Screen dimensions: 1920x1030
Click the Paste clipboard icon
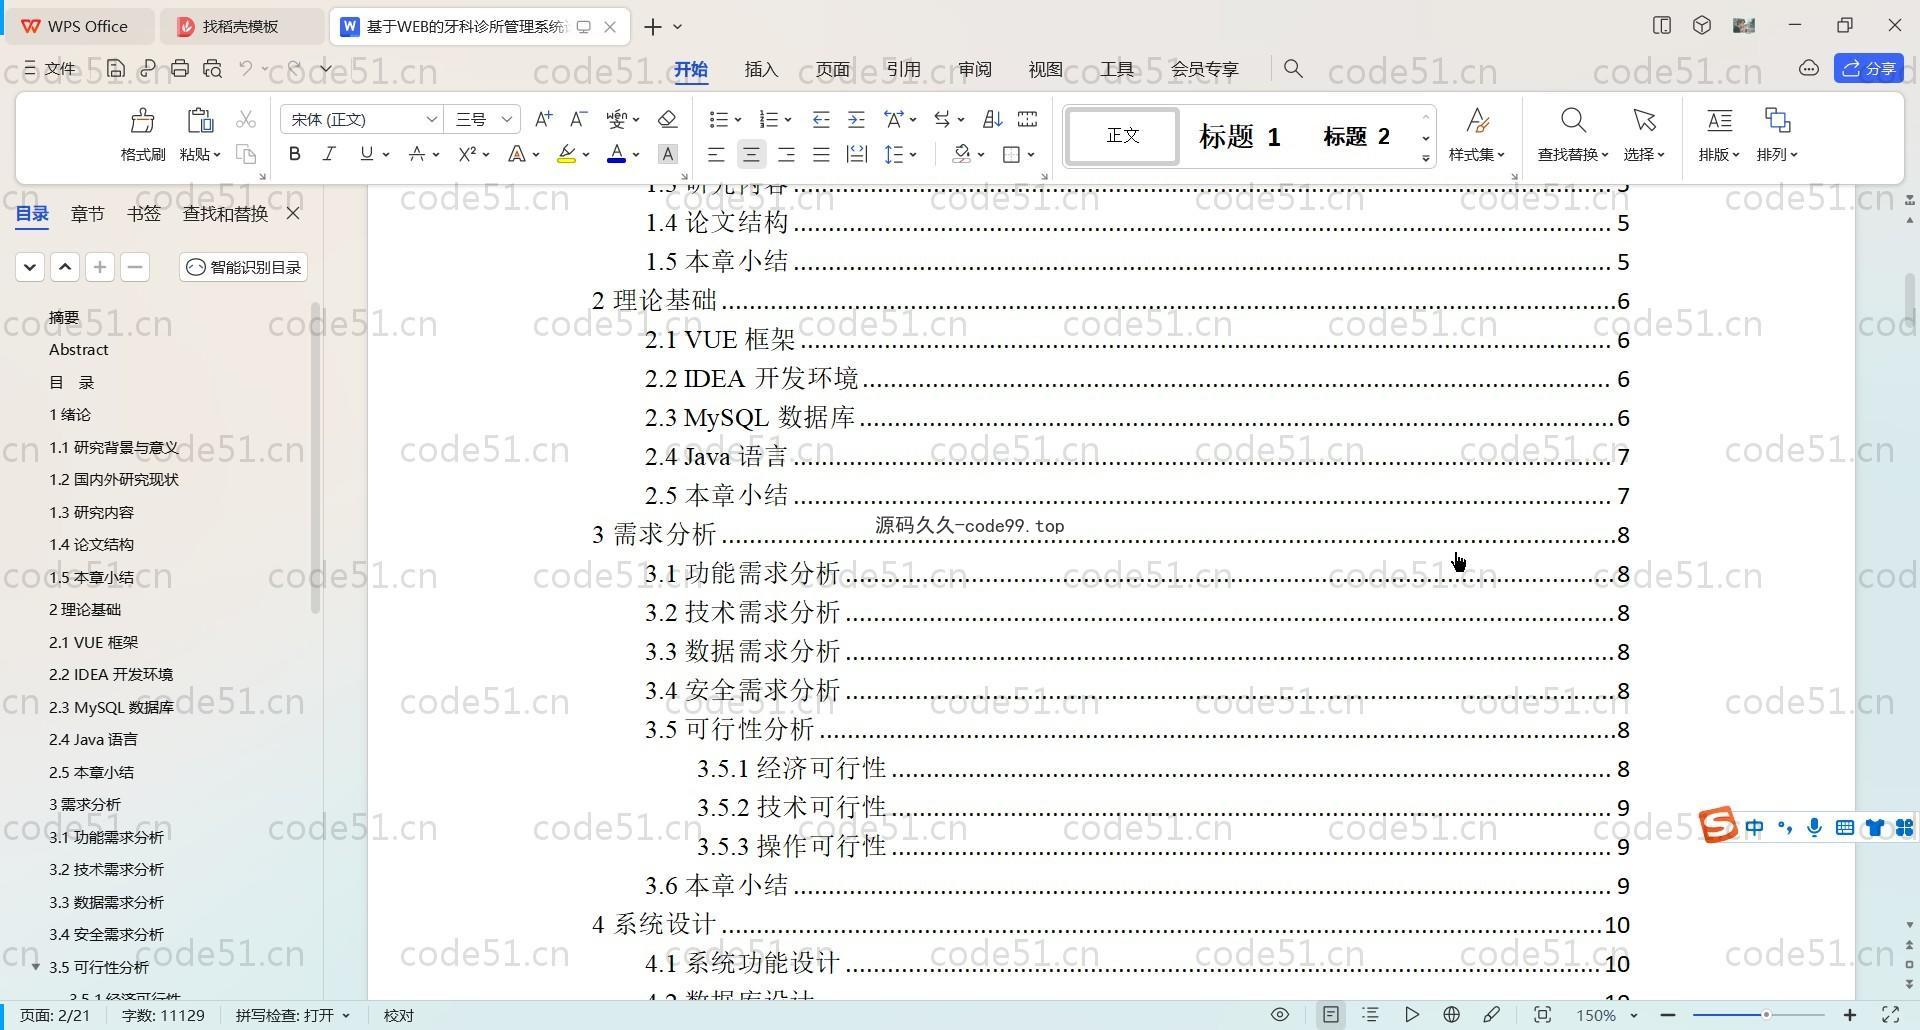tap(200, 121)
